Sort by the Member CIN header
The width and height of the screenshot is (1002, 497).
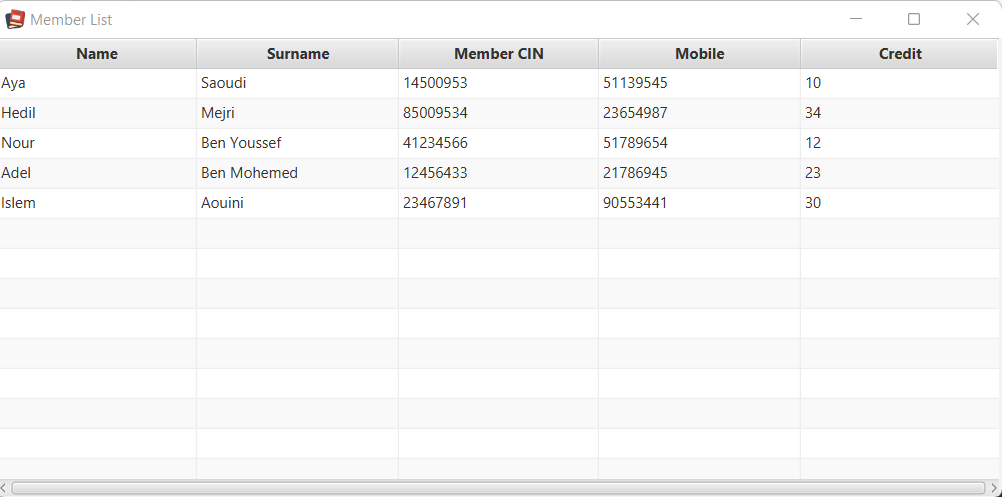click(498, 54)
